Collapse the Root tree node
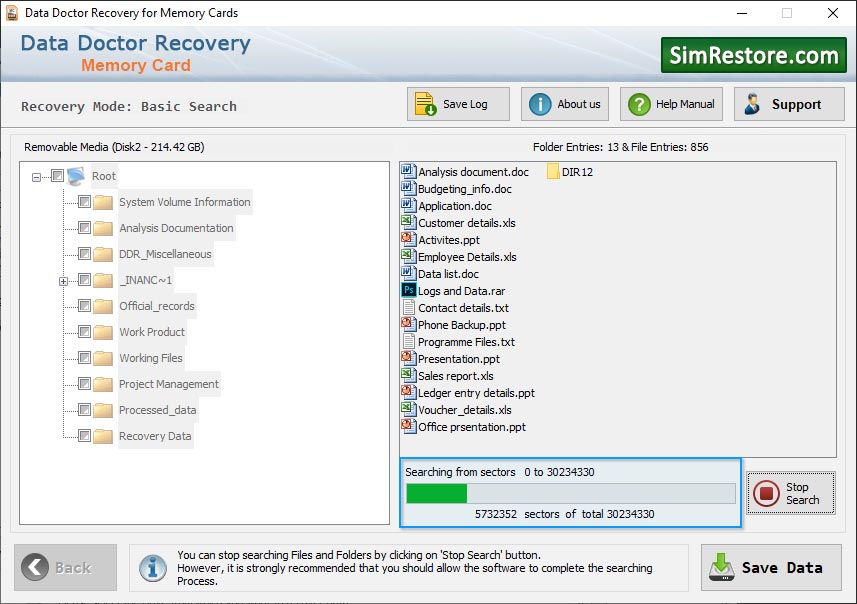This screenshot has height=604, width=857. (x=36, y=177)
